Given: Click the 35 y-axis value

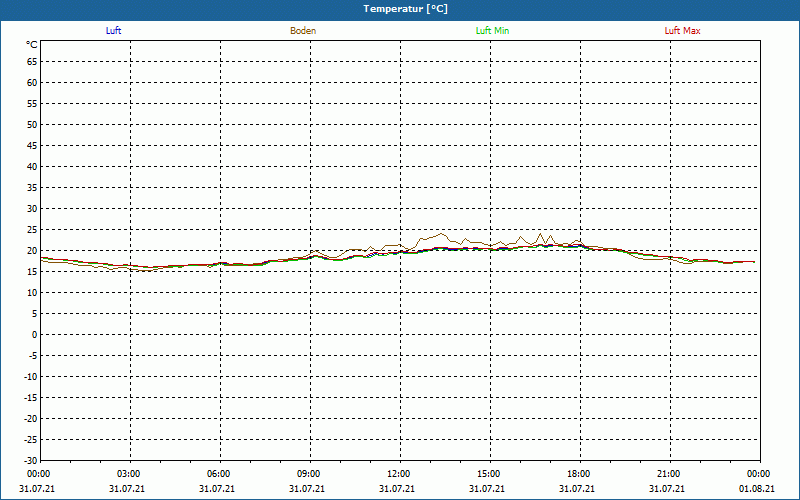Looking at the screenshot, I should pos(32,188).
